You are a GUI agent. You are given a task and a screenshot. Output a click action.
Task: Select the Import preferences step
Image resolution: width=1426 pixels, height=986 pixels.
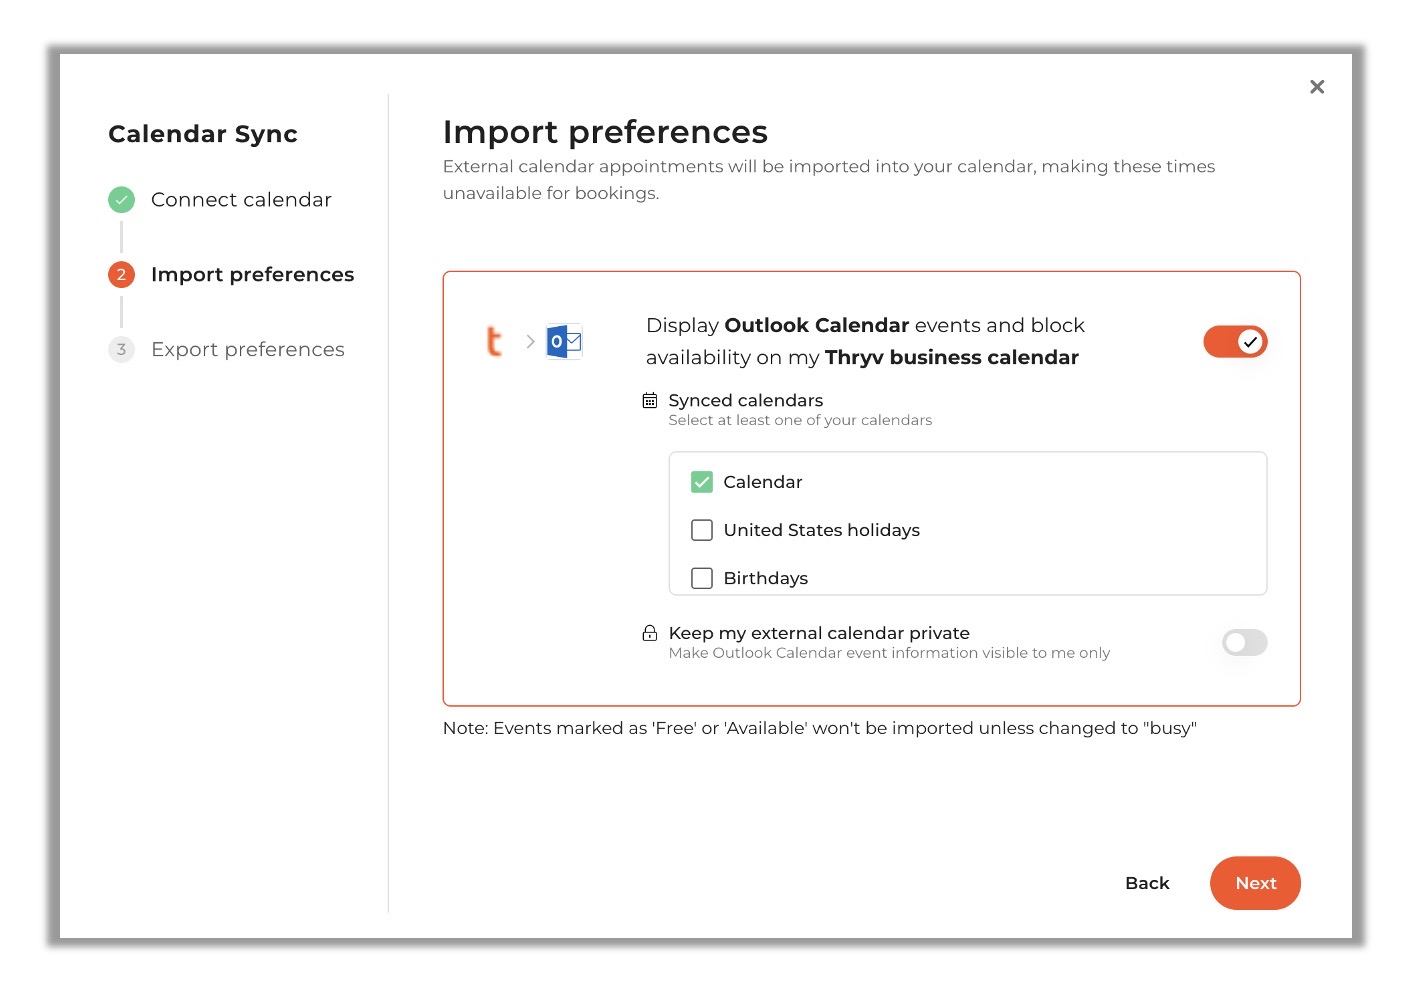pos(252,274)
